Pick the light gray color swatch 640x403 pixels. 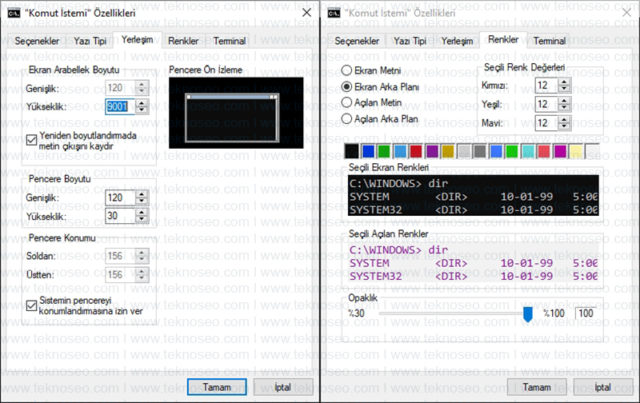click(x=464, y=151)
